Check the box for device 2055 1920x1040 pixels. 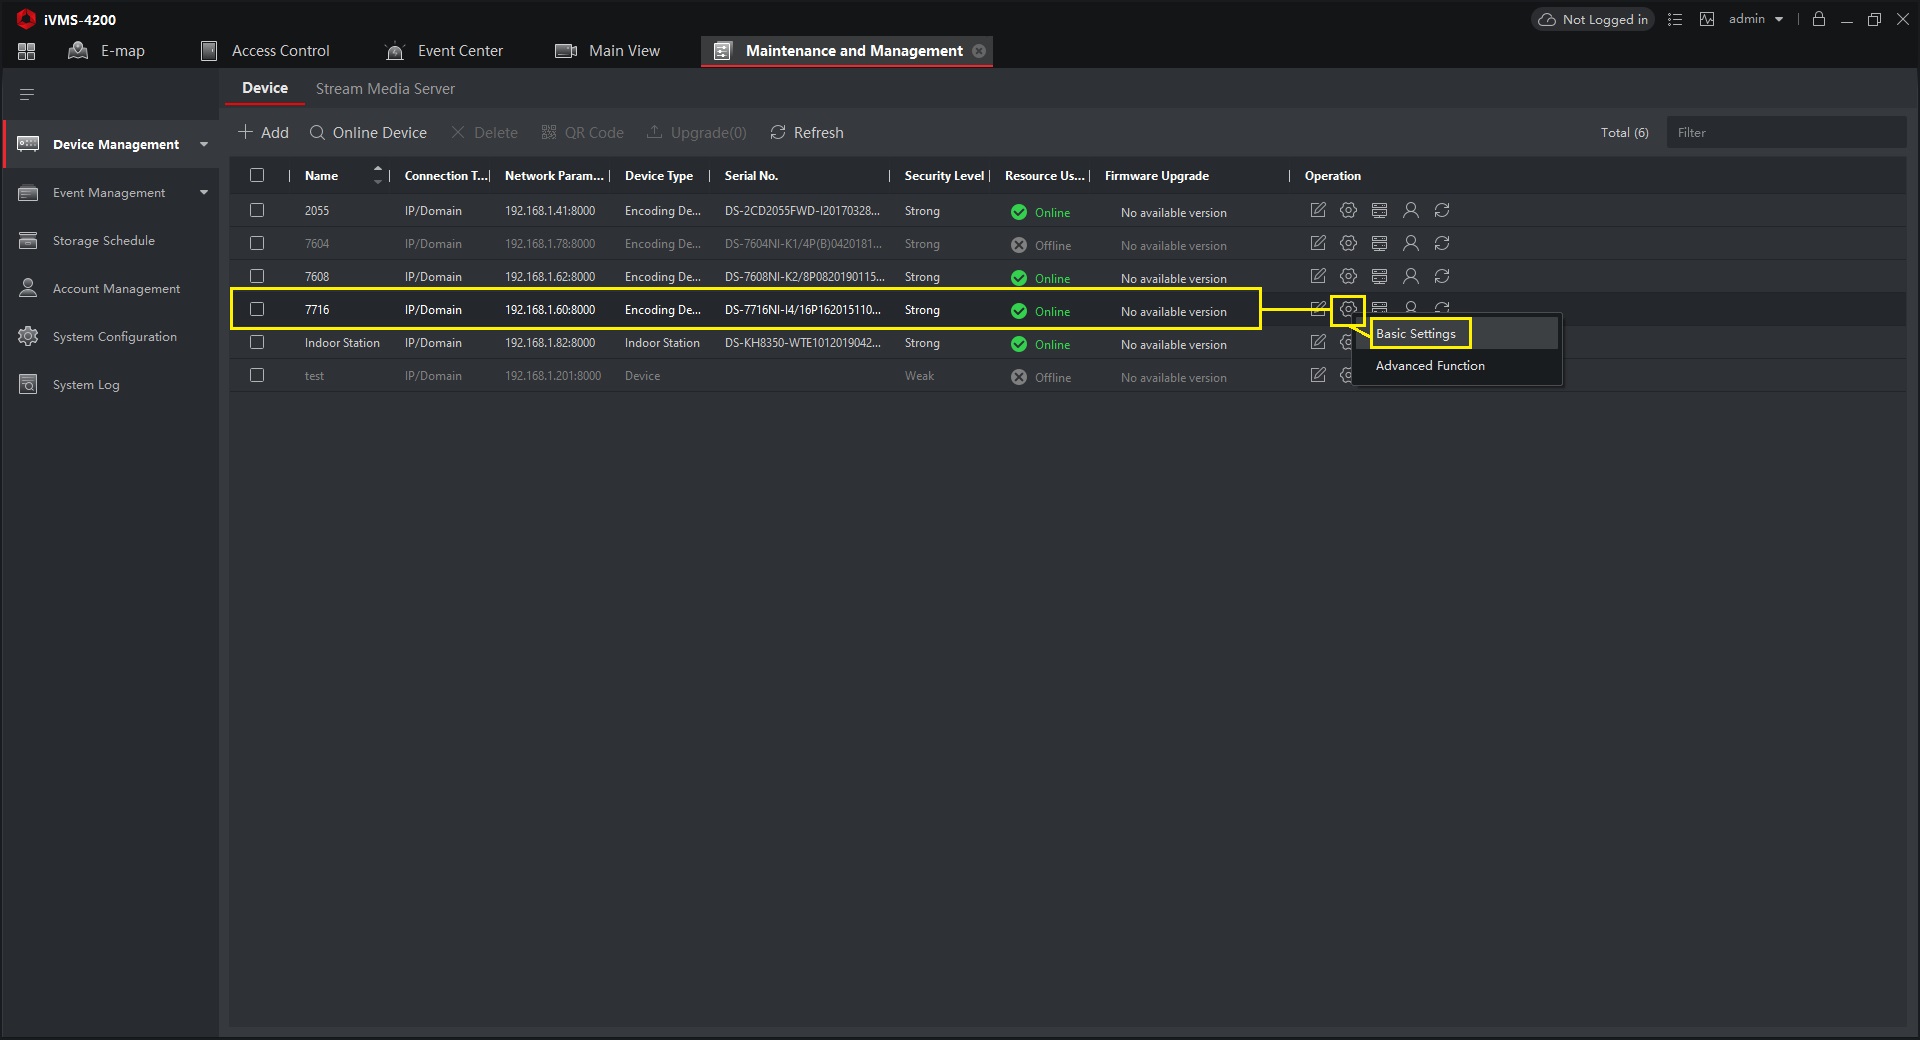(x=257, y=210)
